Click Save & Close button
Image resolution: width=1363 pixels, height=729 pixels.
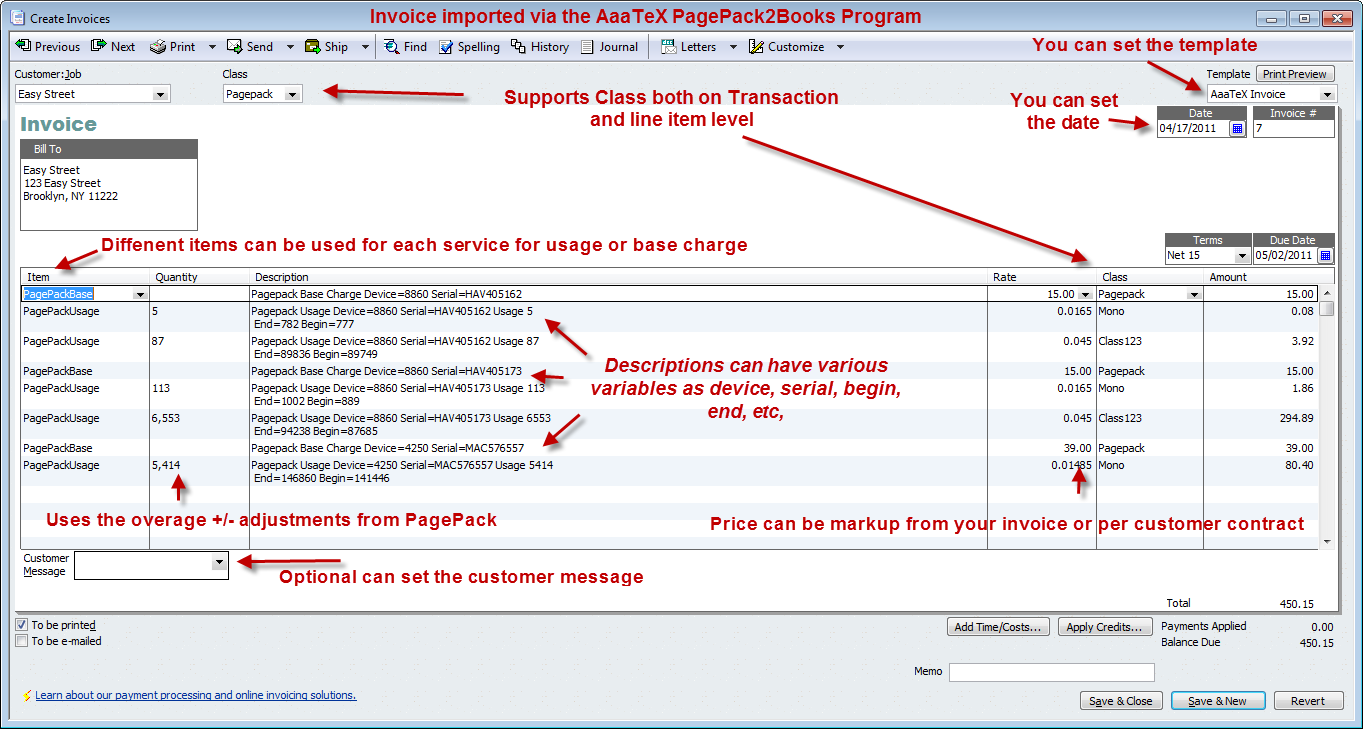point(1121,701)
